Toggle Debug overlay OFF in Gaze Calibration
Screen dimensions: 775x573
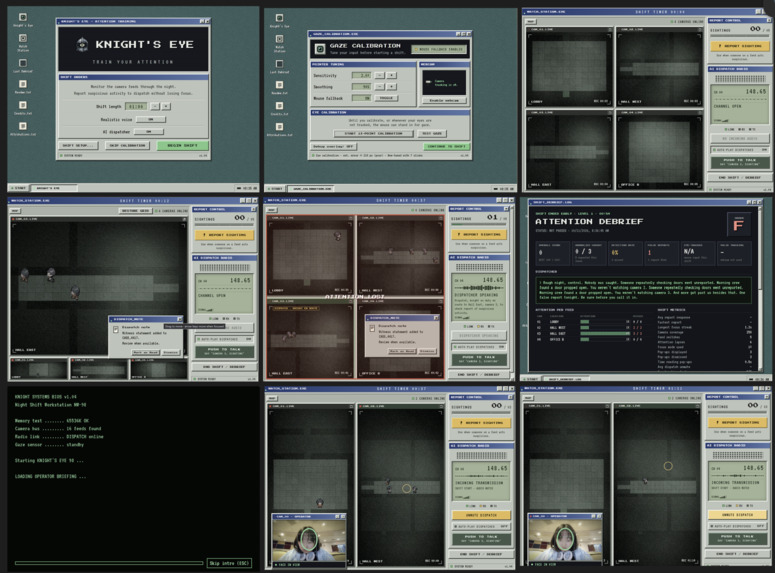coord(334,146)
